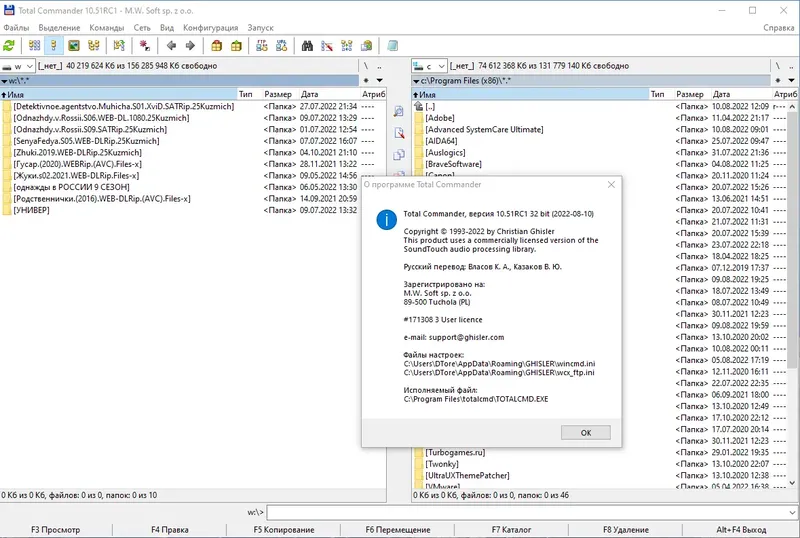The image size is (800, 538).
Task: Click the edit file icon in middle bar
Action: pos(399,133)
